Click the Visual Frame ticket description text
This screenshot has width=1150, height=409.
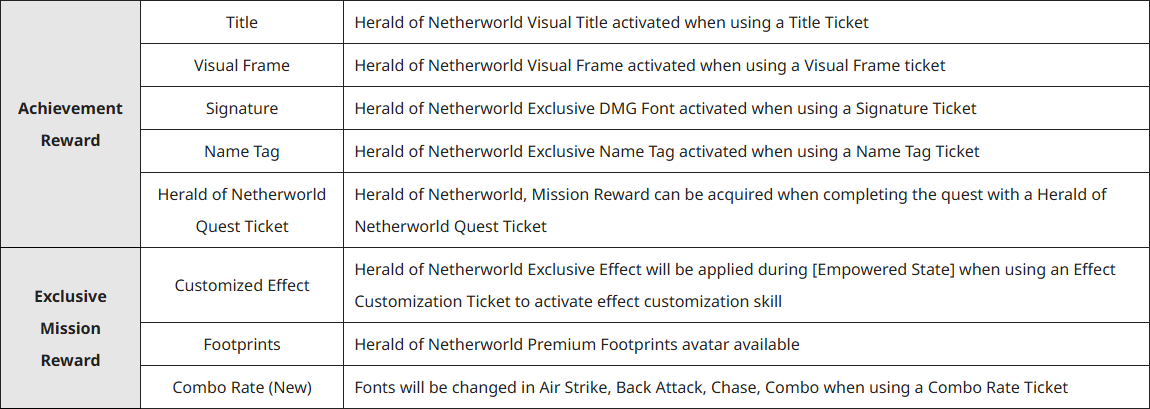tap(650, 65)
